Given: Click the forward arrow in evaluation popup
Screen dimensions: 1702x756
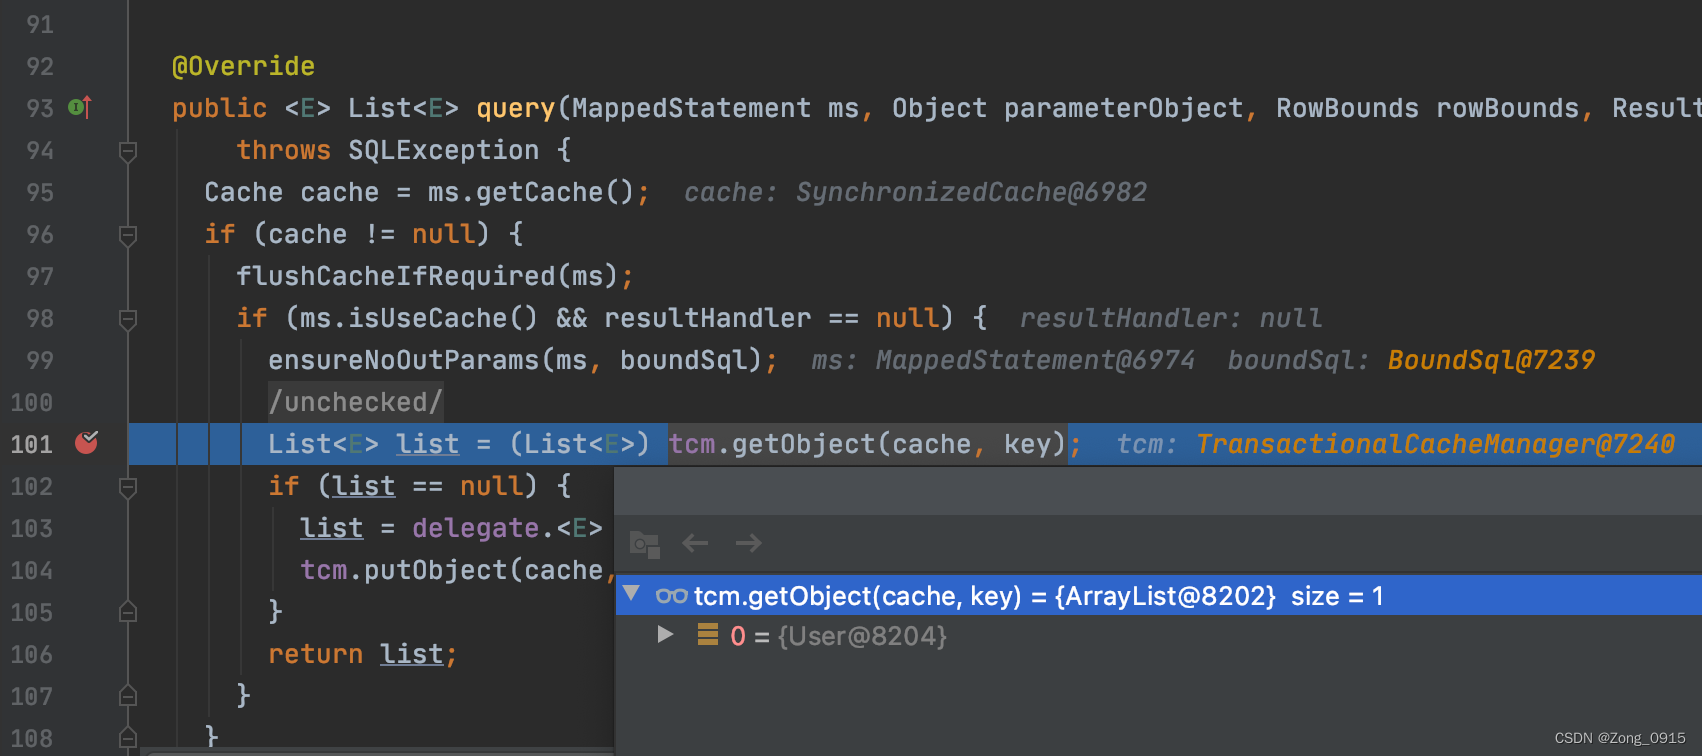Looking at the screenshot, I should coord(749,543).
